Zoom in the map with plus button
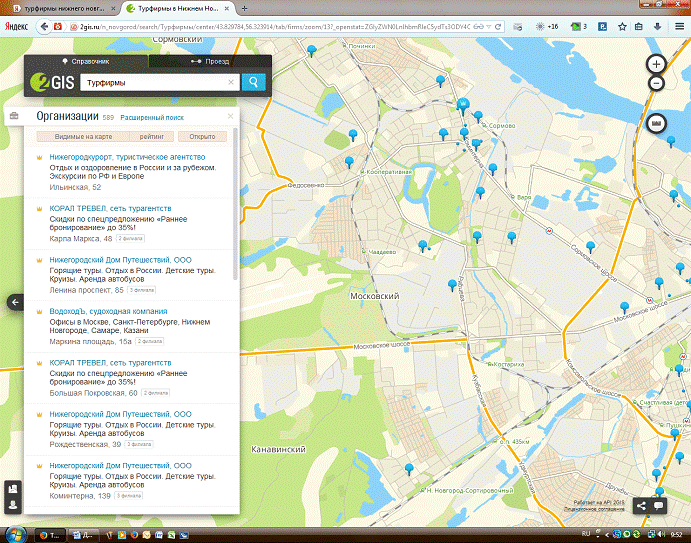 point(656,64)
